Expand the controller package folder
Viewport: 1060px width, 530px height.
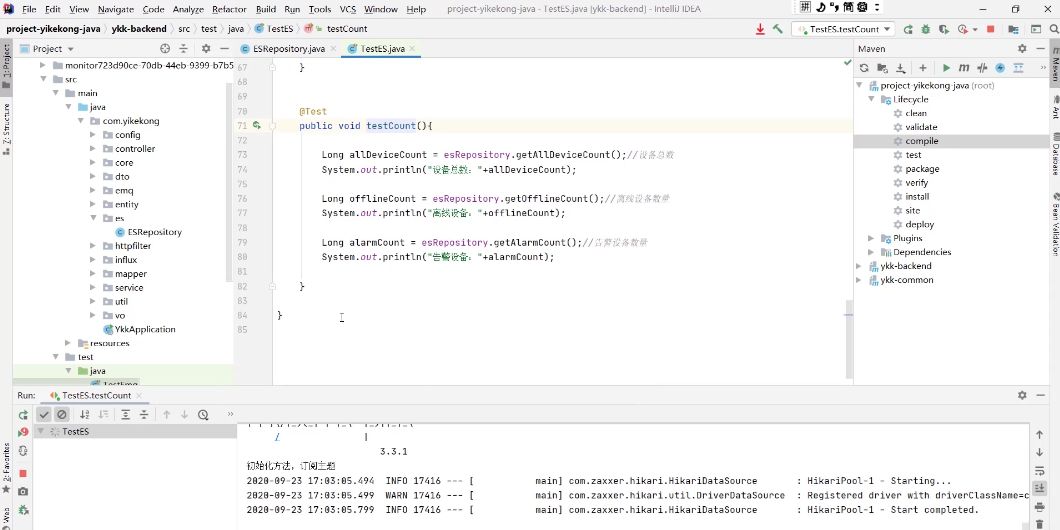(x=93, y=149)
